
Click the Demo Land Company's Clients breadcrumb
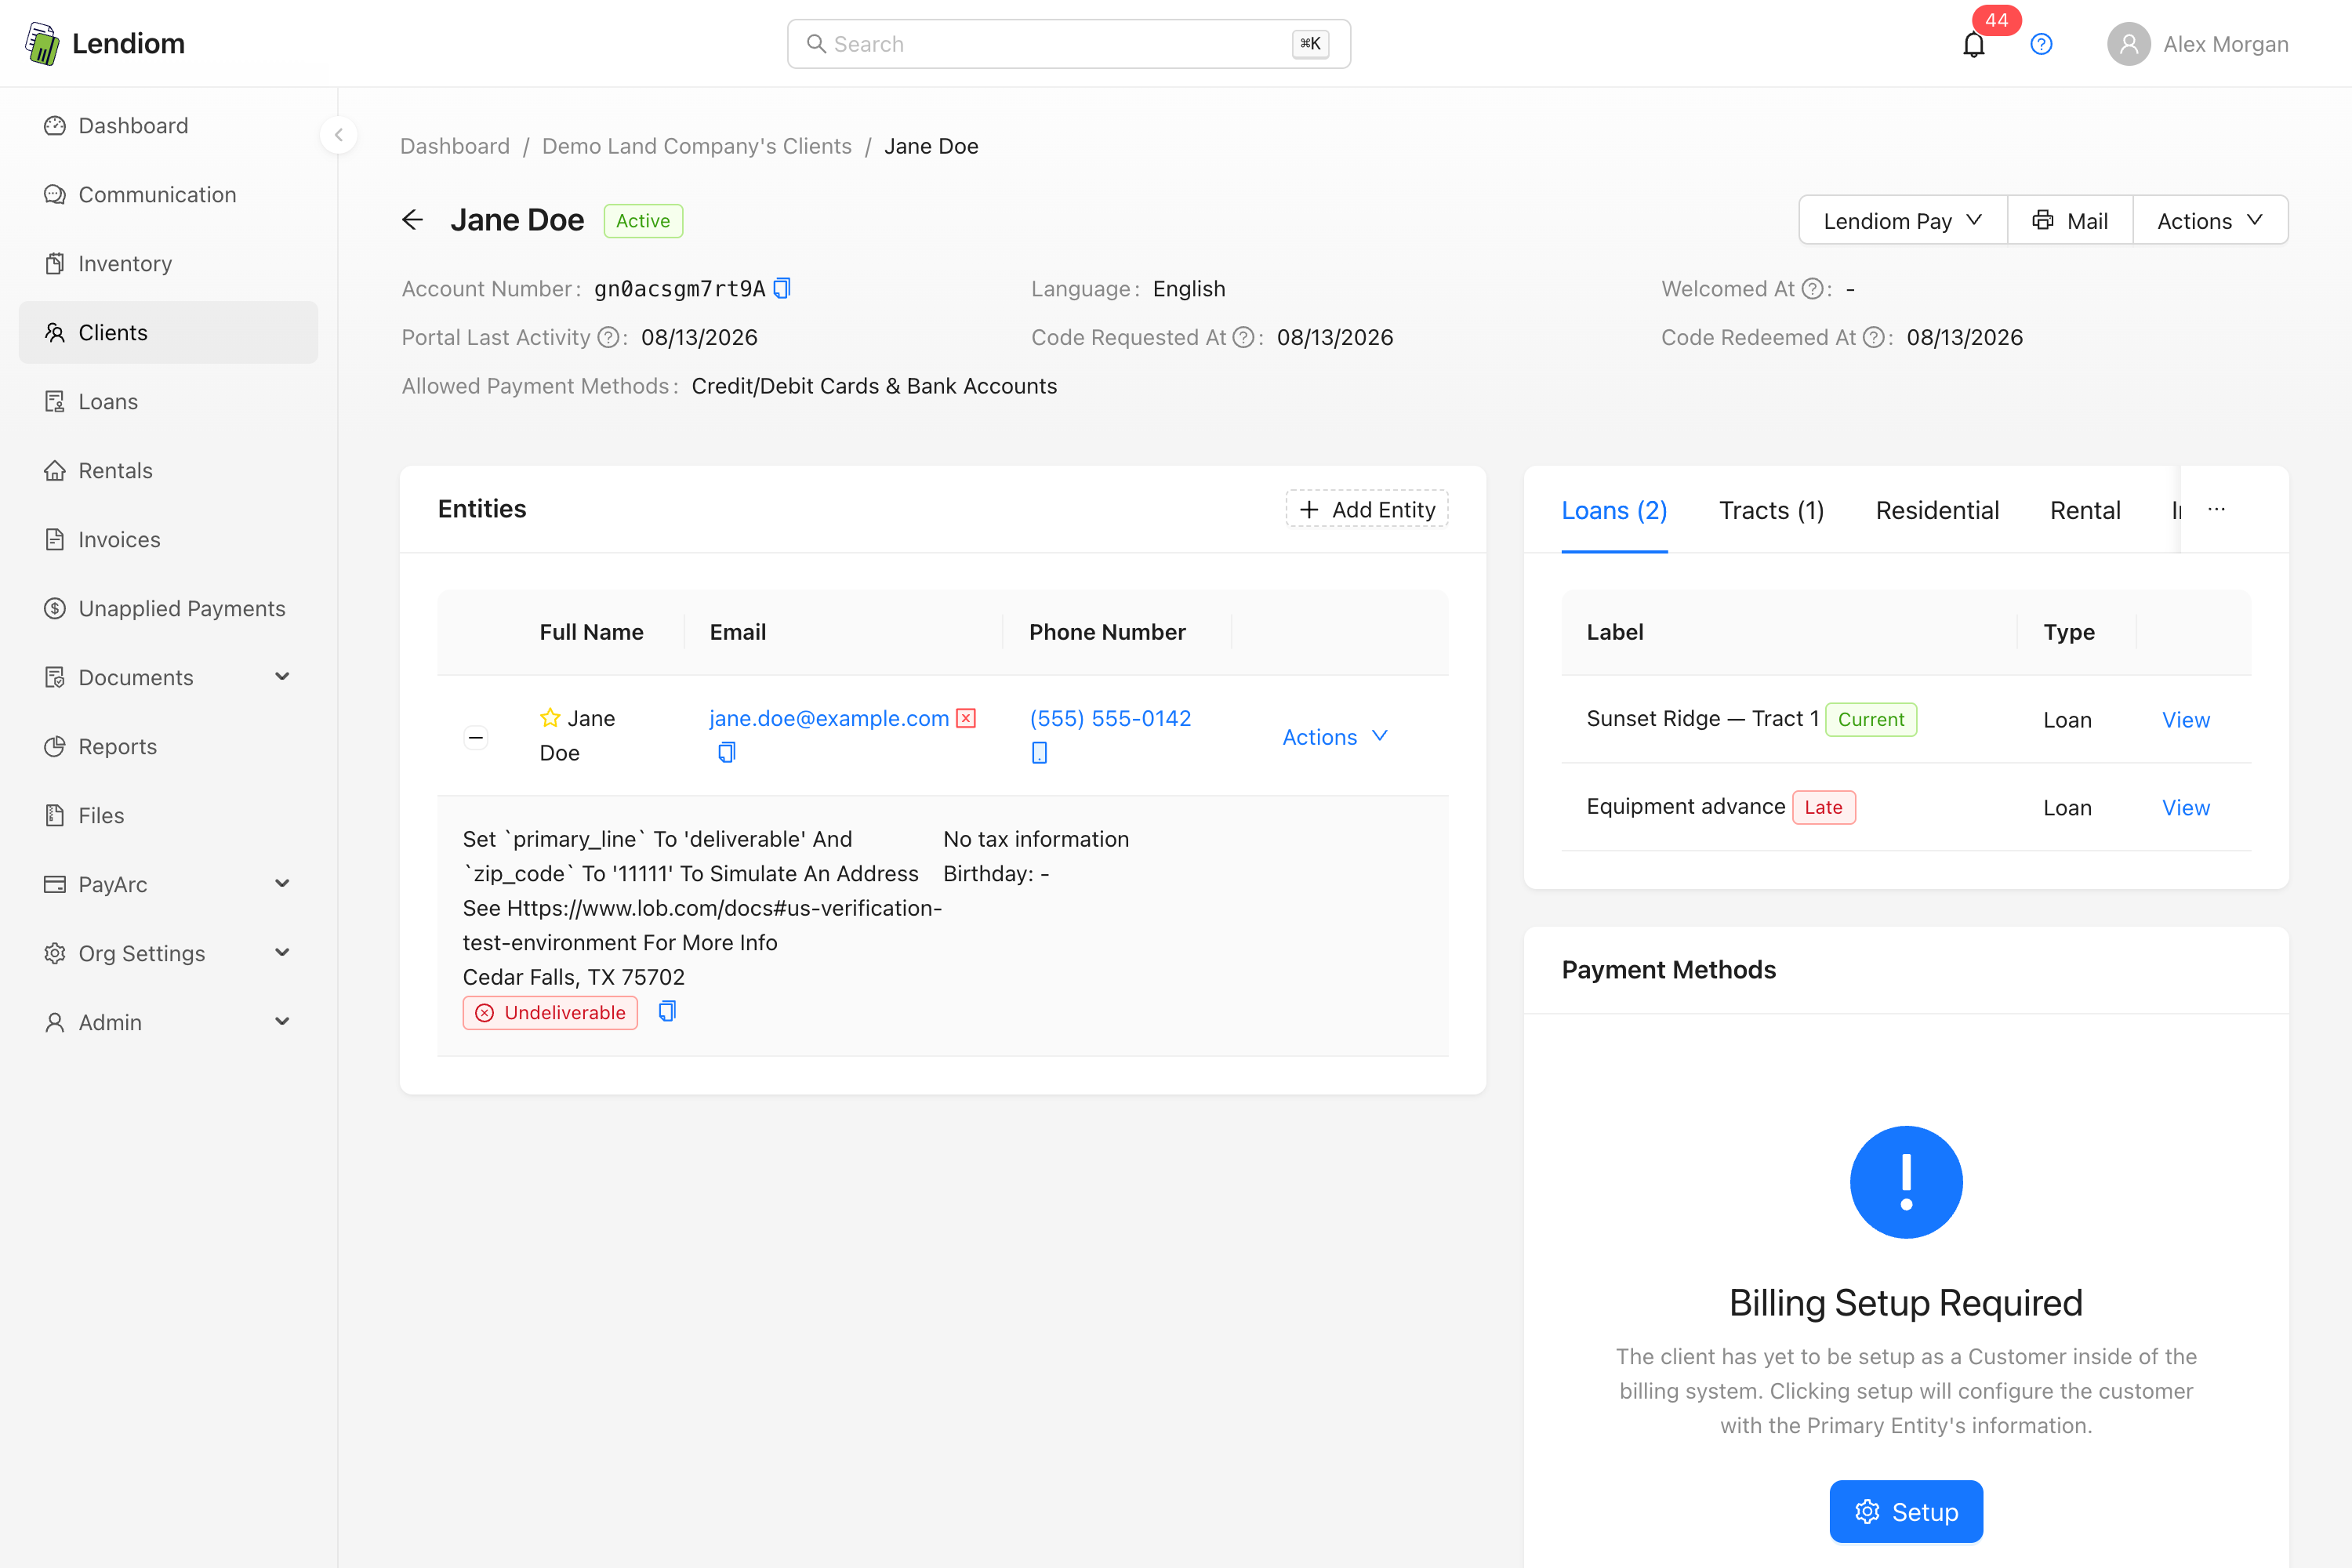pyautogui.click(x=697, y=146)
